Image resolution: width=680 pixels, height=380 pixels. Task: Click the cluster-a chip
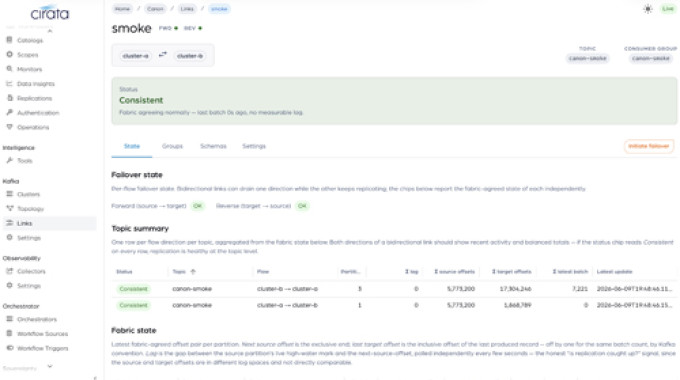135,56
